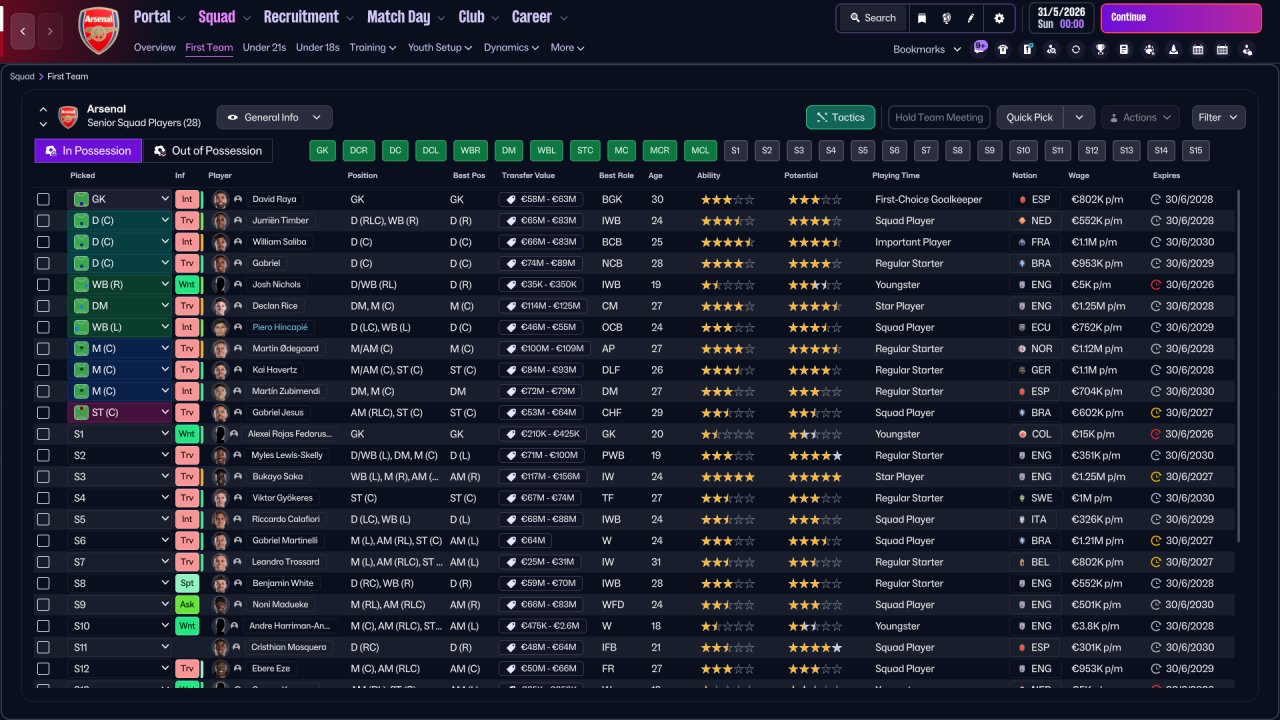The height and width of the screenshot is (720, 1280).
Task: Open the 9+ messages inbox icon
Action: (x=980, y=47)
